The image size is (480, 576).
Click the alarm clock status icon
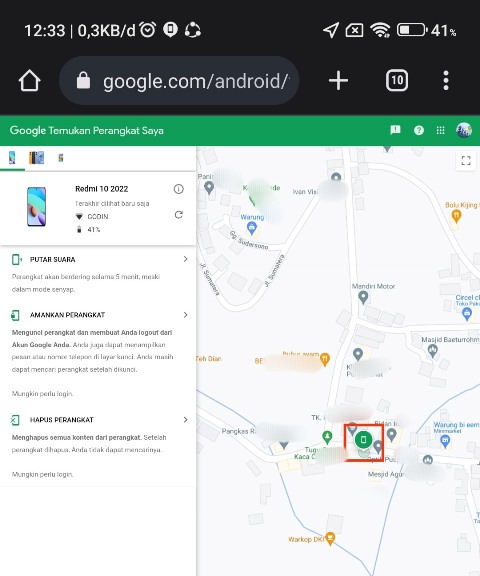tap(148, 30)
